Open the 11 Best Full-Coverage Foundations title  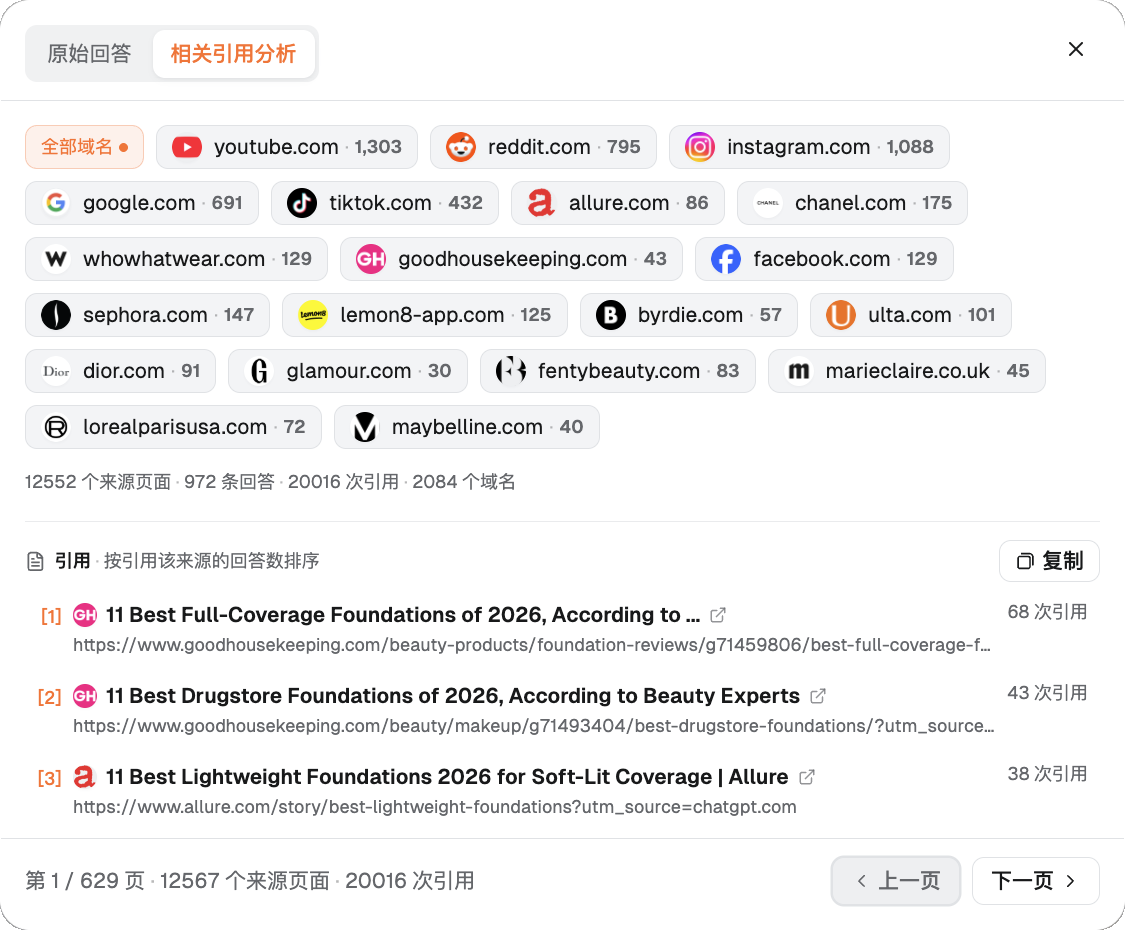[x=403, y=615]
